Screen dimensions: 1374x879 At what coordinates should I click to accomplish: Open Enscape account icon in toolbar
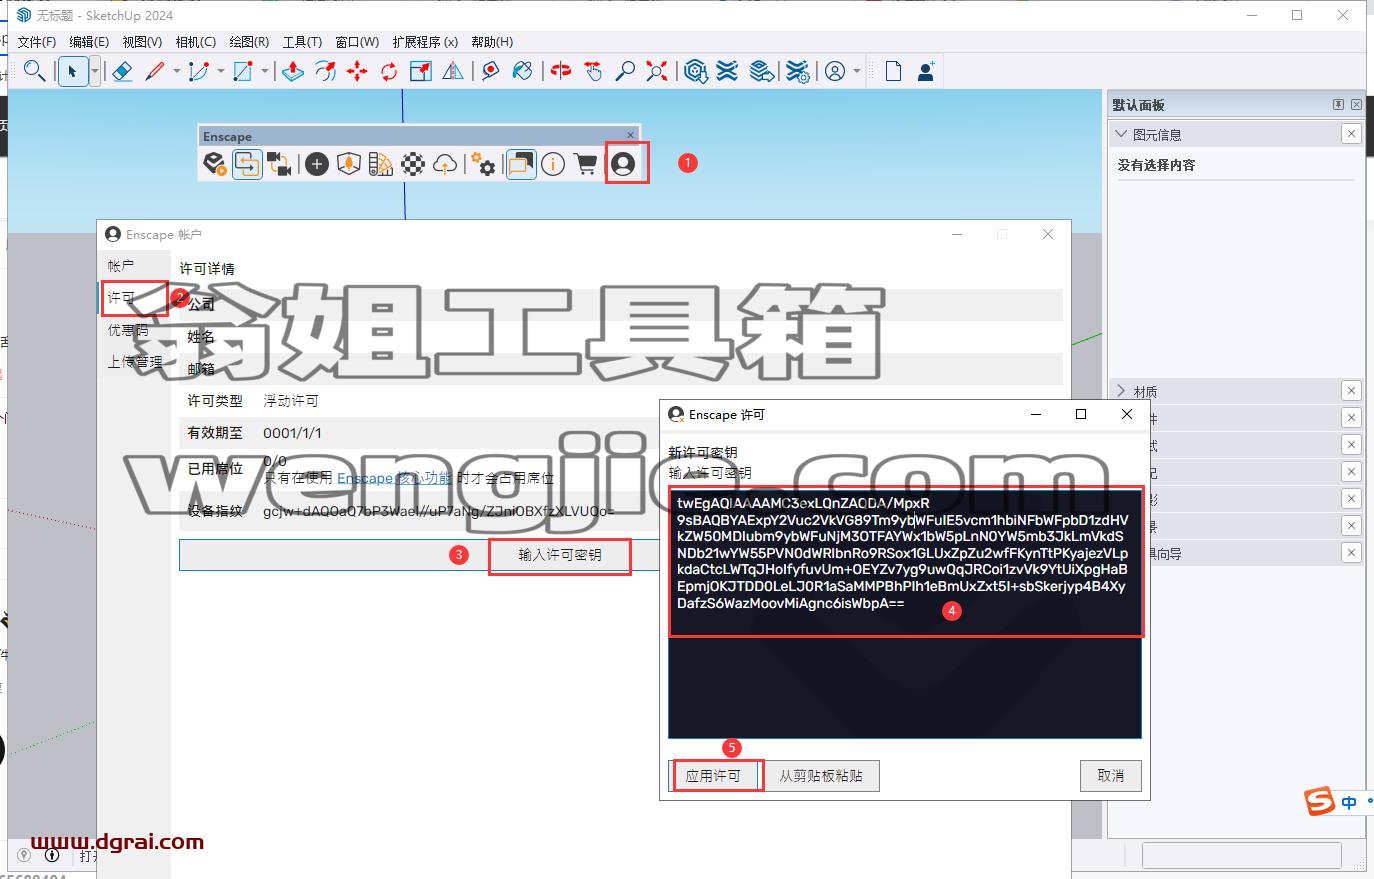coord(623,164)
